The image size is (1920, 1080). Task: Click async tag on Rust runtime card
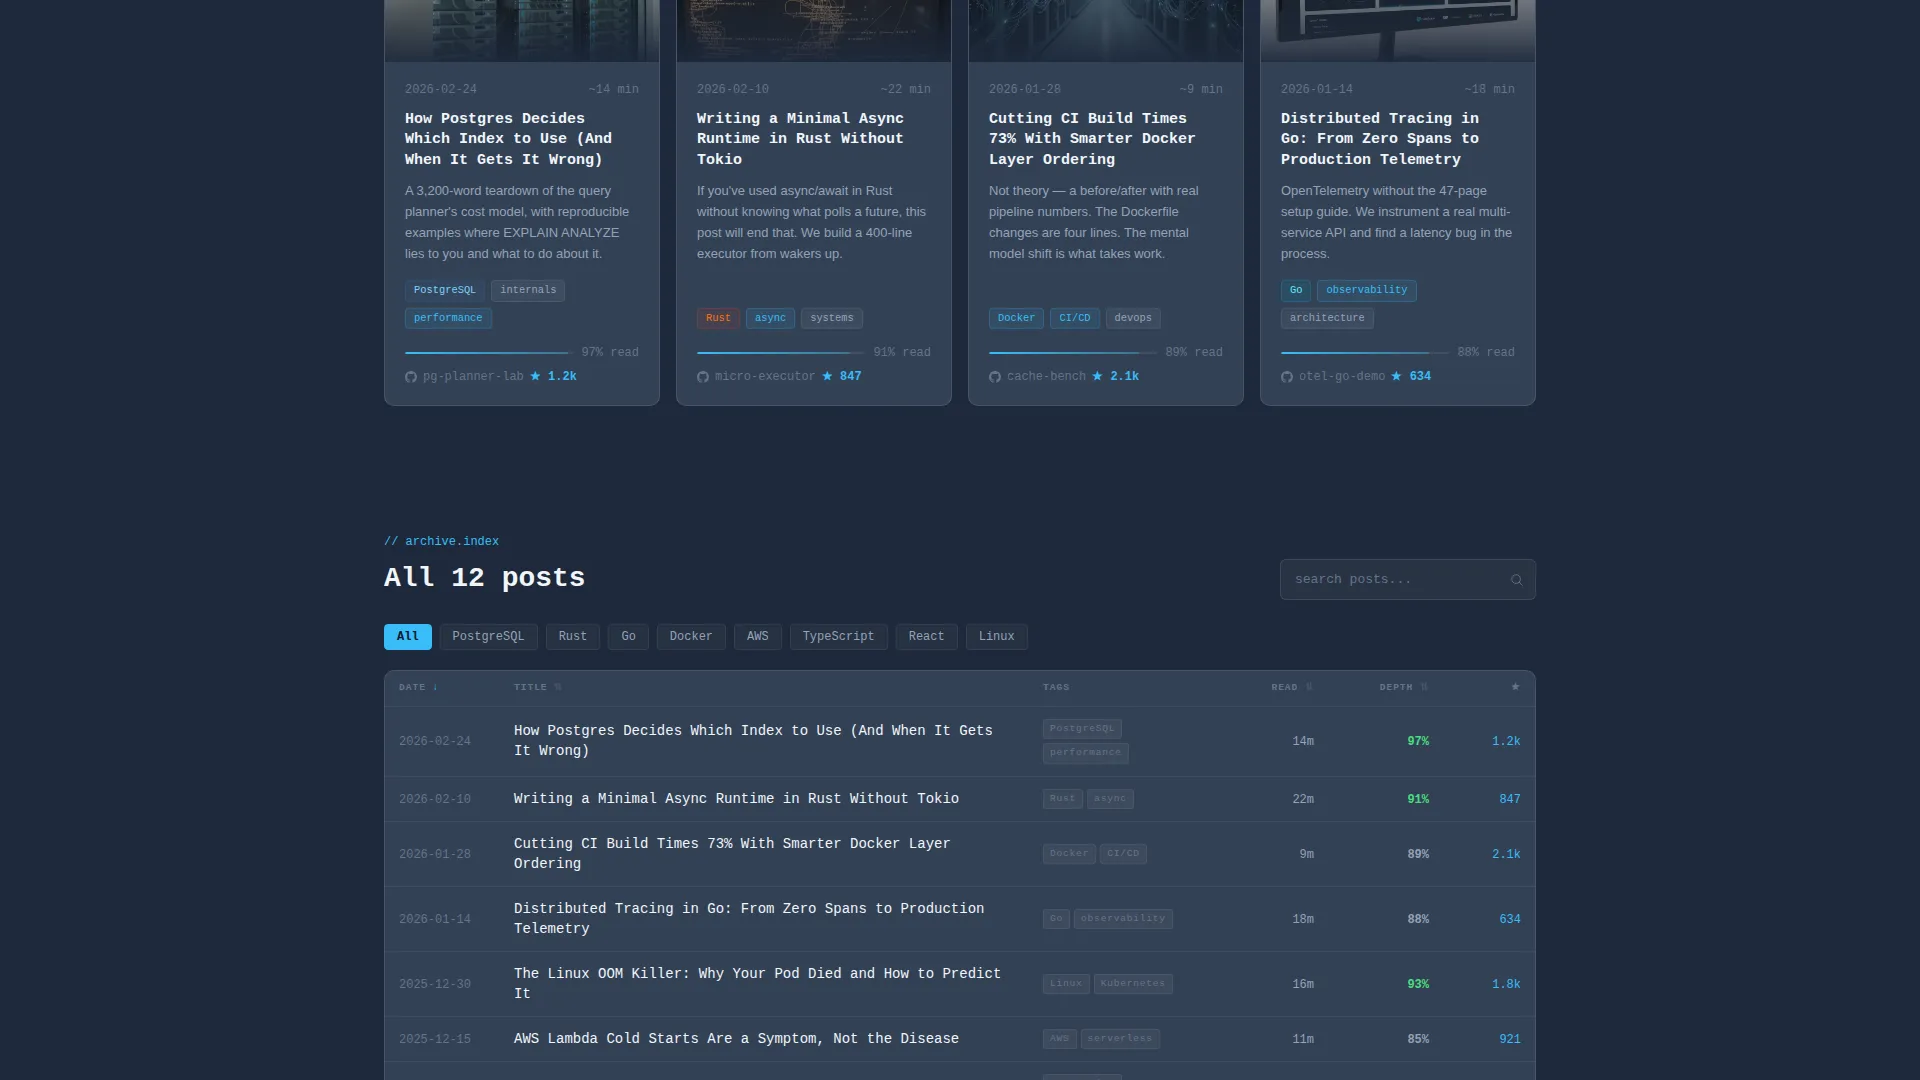point(770,319)
